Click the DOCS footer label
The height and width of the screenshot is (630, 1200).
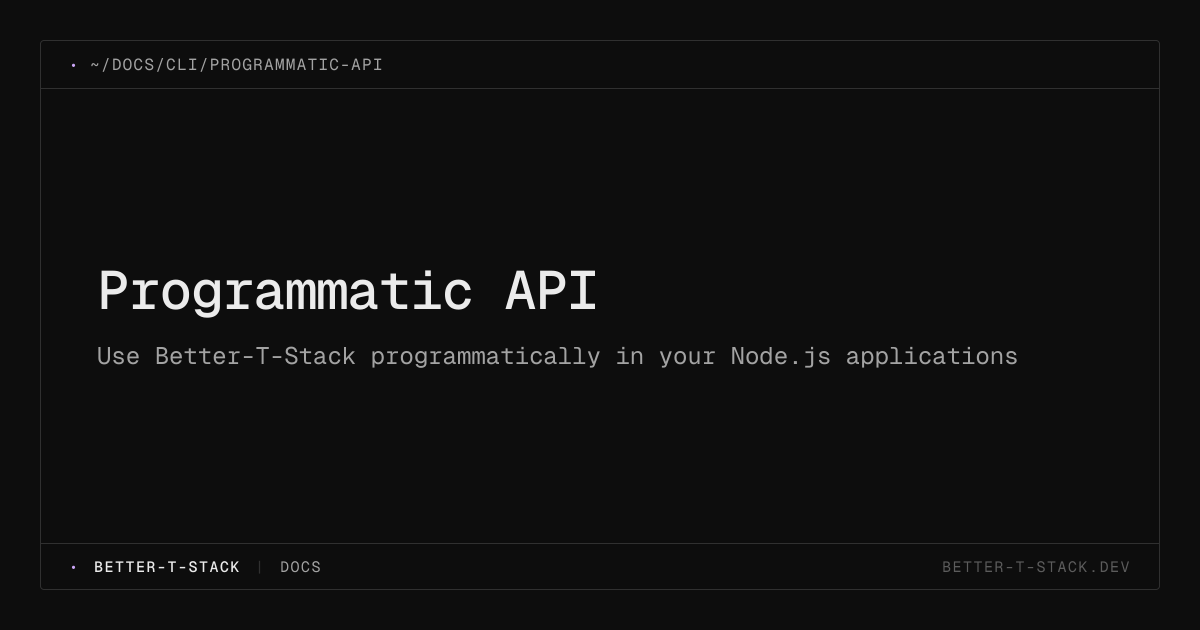(x=301, y=567)
